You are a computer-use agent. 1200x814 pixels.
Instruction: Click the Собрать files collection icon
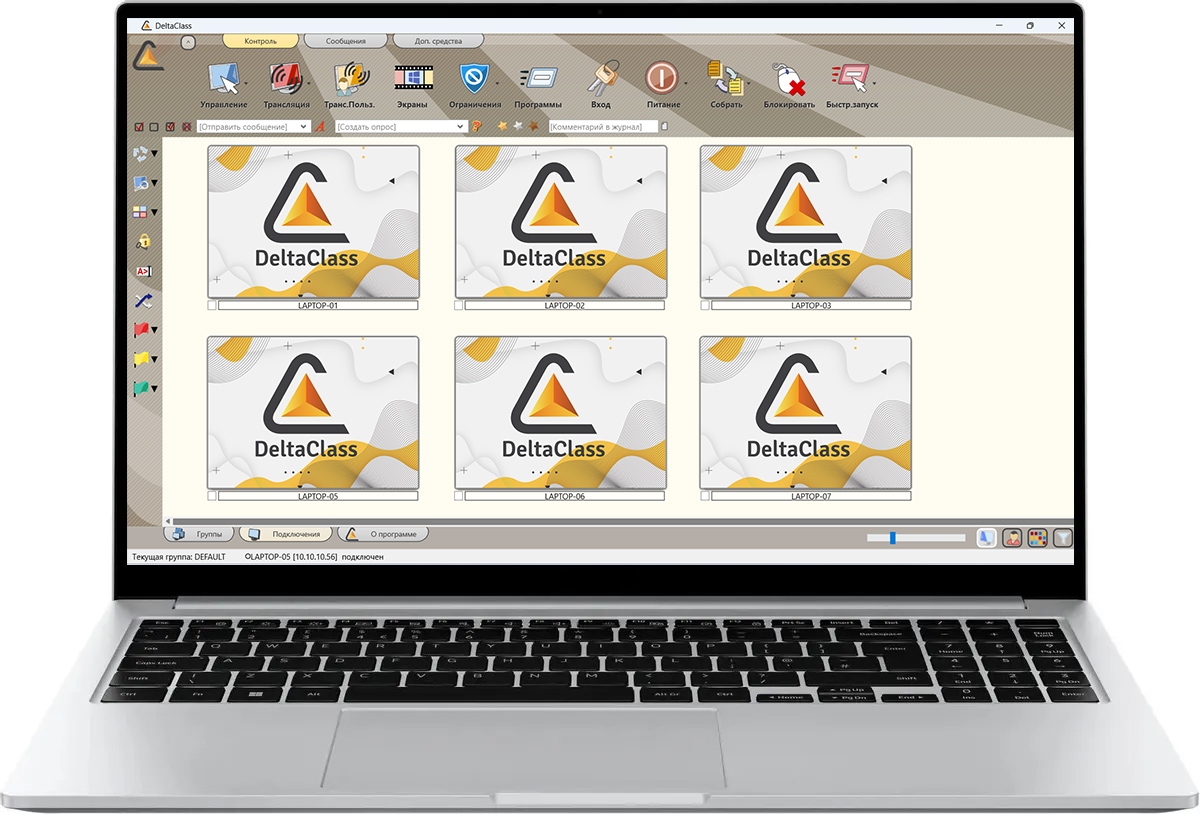(x=724, y=79)
